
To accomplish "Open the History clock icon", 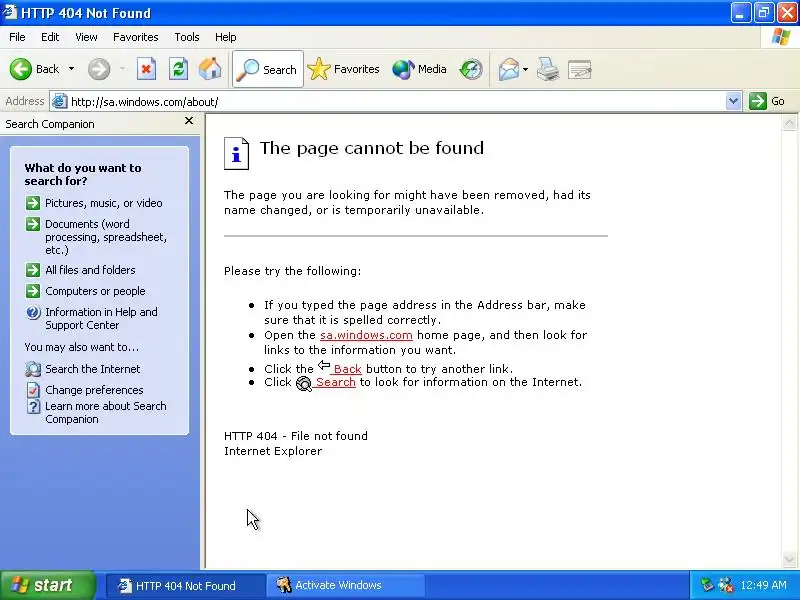I will click(470, 69).
